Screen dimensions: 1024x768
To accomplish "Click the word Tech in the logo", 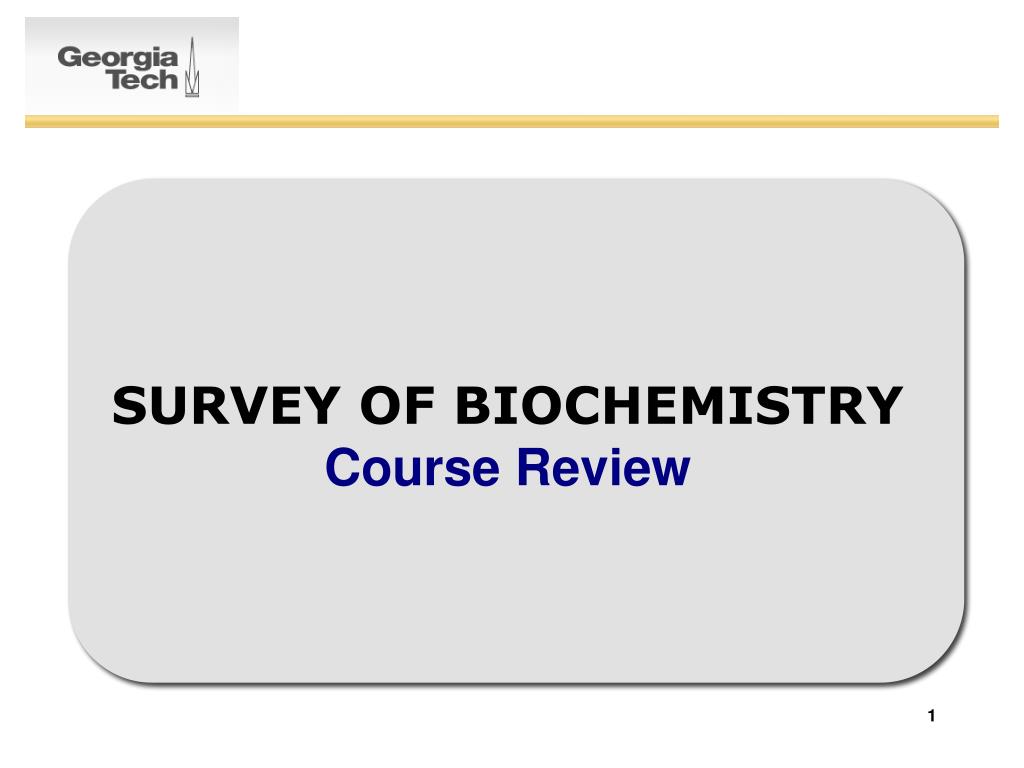I will pos(142,80).
